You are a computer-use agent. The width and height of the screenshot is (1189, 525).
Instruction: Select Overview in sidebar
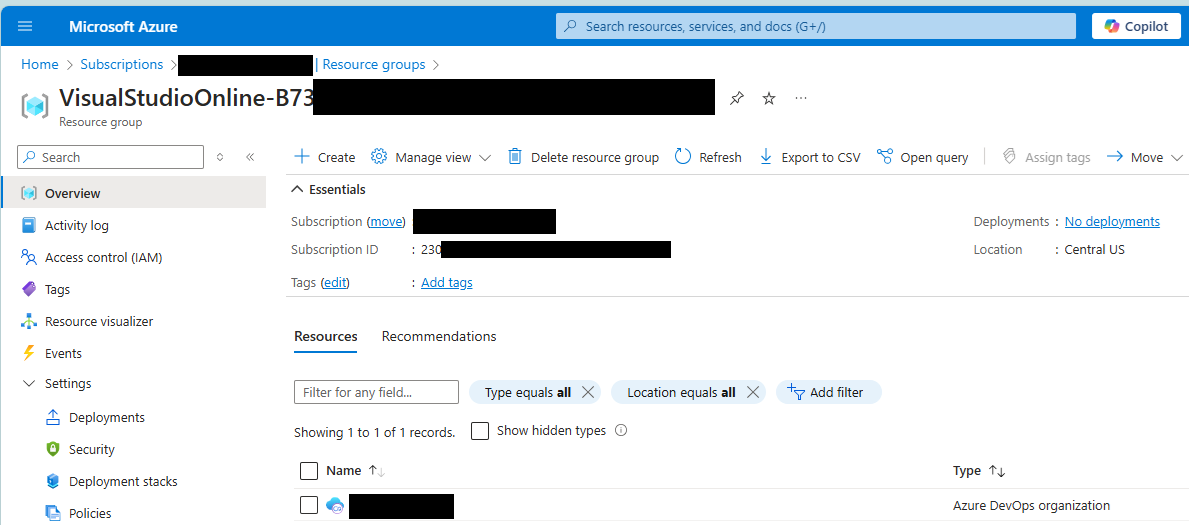[133, 193]
